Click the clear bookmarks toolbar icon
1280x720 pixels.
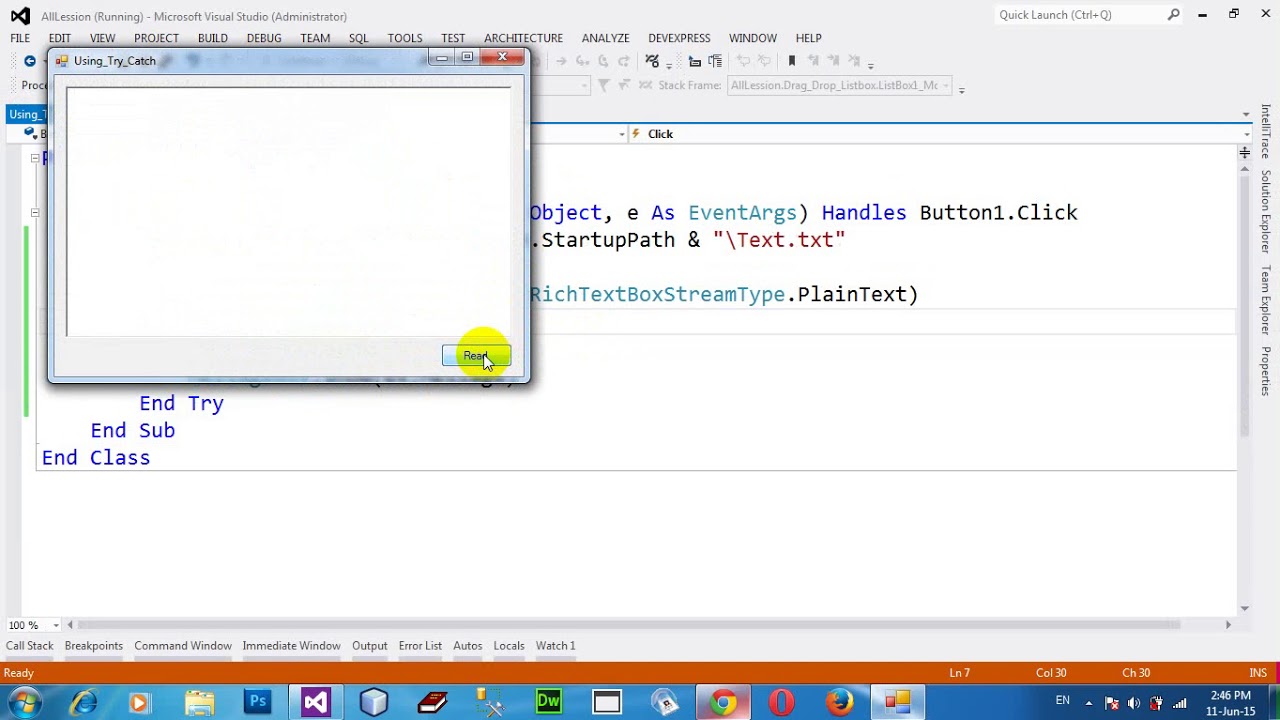(854, 61)
